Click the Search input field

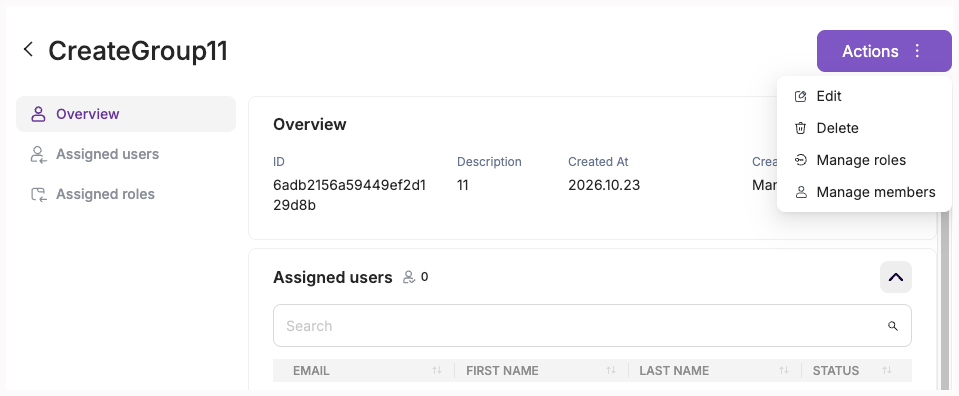coord(592,326)
